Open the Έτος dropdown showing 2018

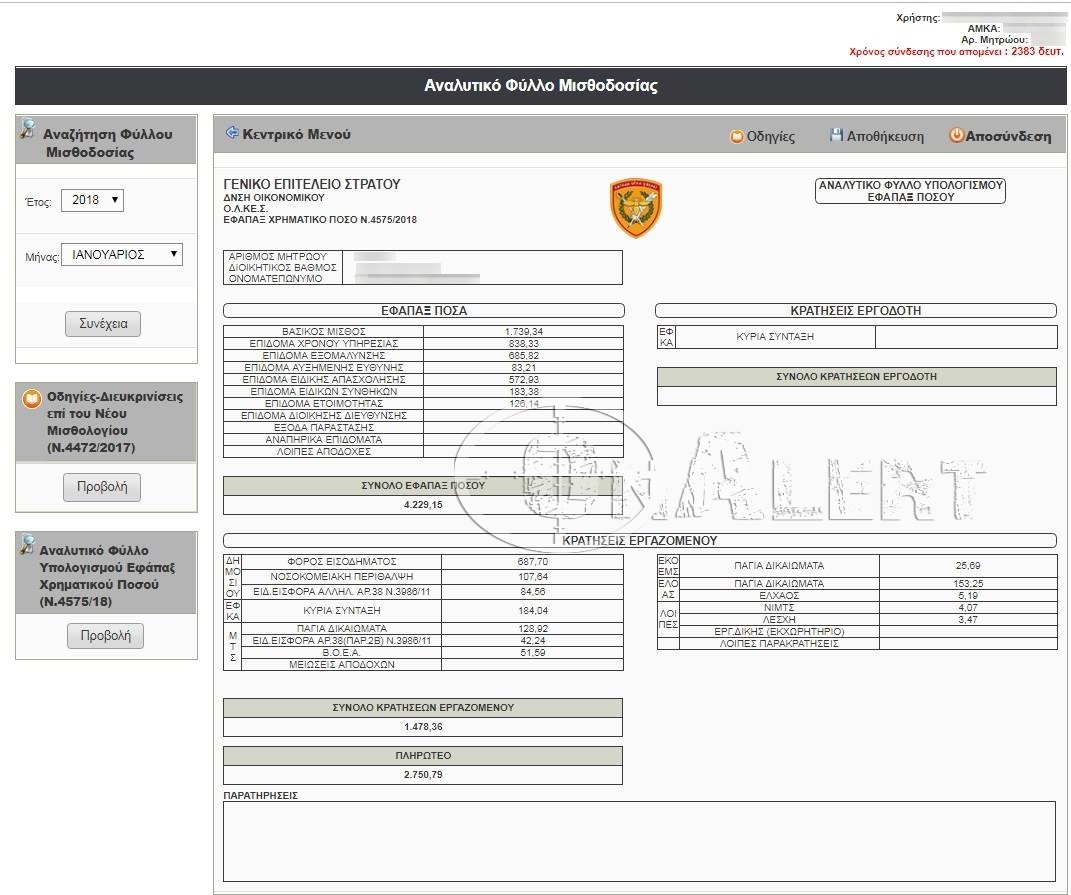pos(92,200)
